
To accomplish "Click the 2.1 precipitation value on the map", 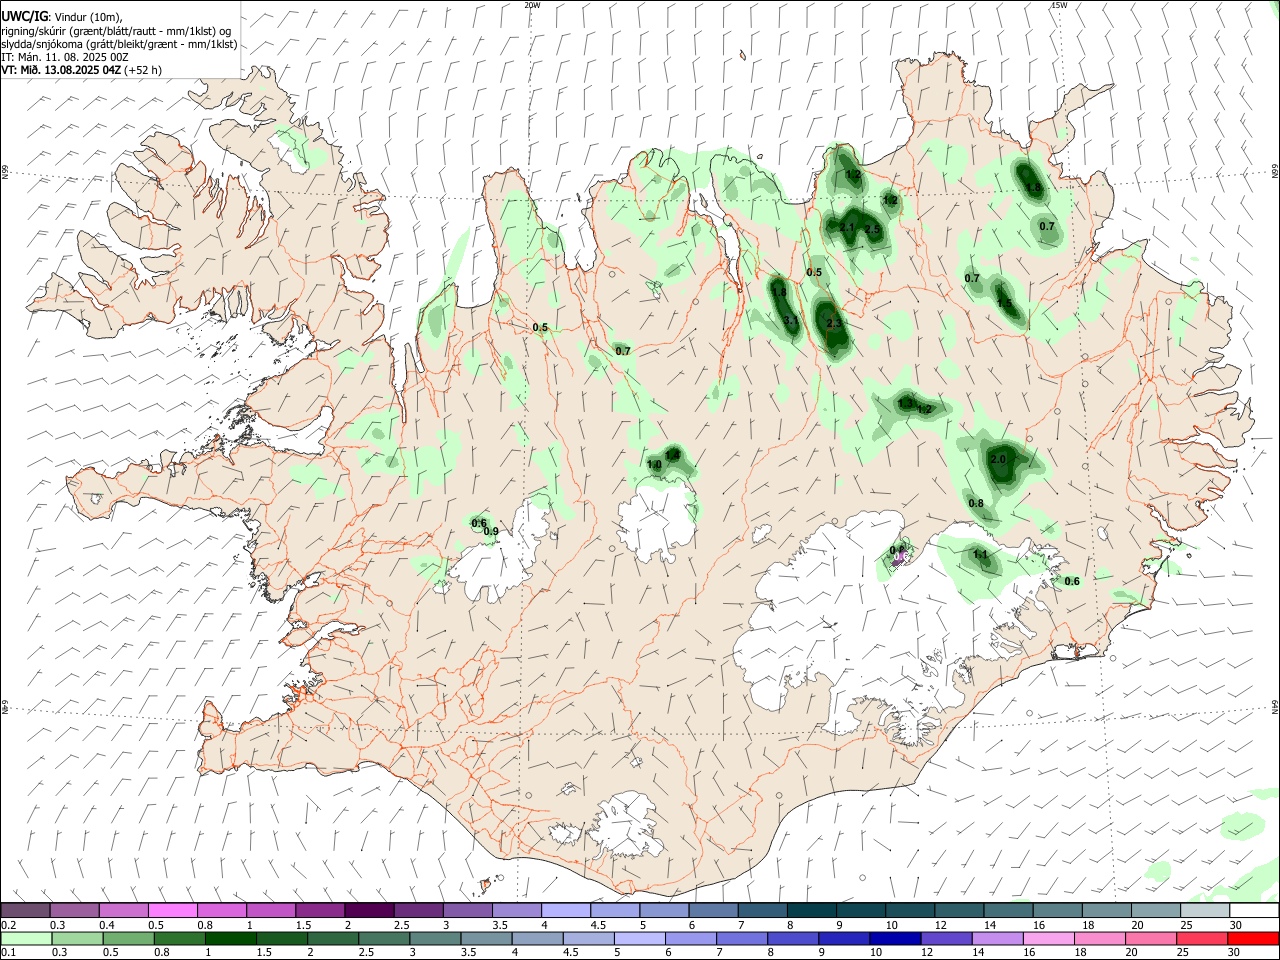I will pos(847,227).
